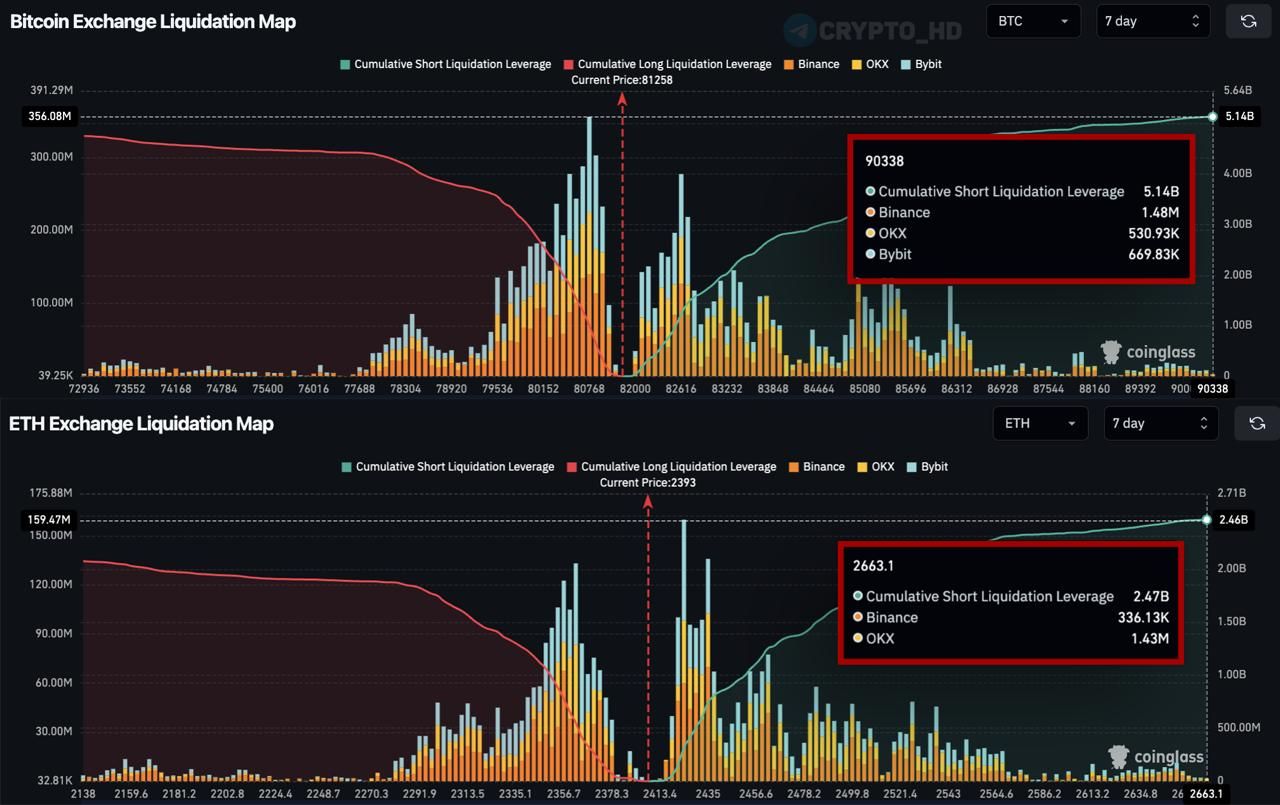Screen dimensions: 1280x805
Task: Click the 5.64B right axis label
Action: [1238, 90]
